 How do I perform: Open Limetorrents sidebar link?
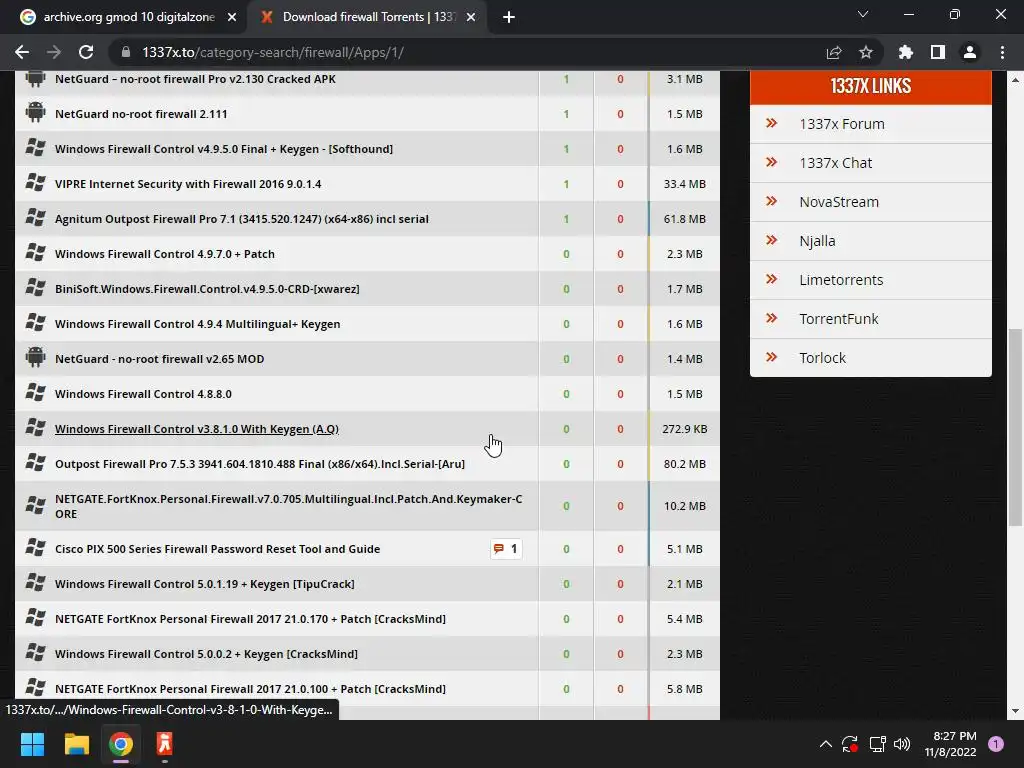841,280
